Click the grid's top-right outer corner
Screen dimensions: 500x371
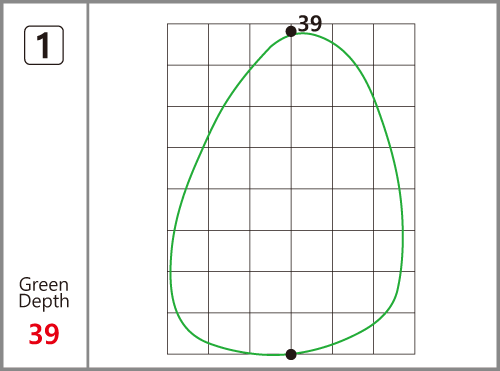coord(415,24)
